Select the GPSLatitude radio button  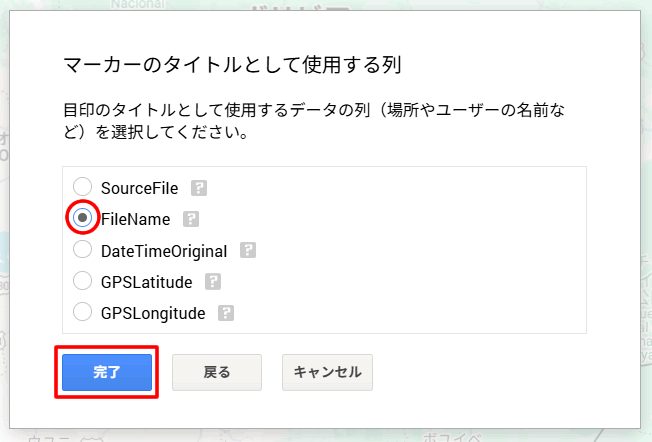[x=83, y=282]
